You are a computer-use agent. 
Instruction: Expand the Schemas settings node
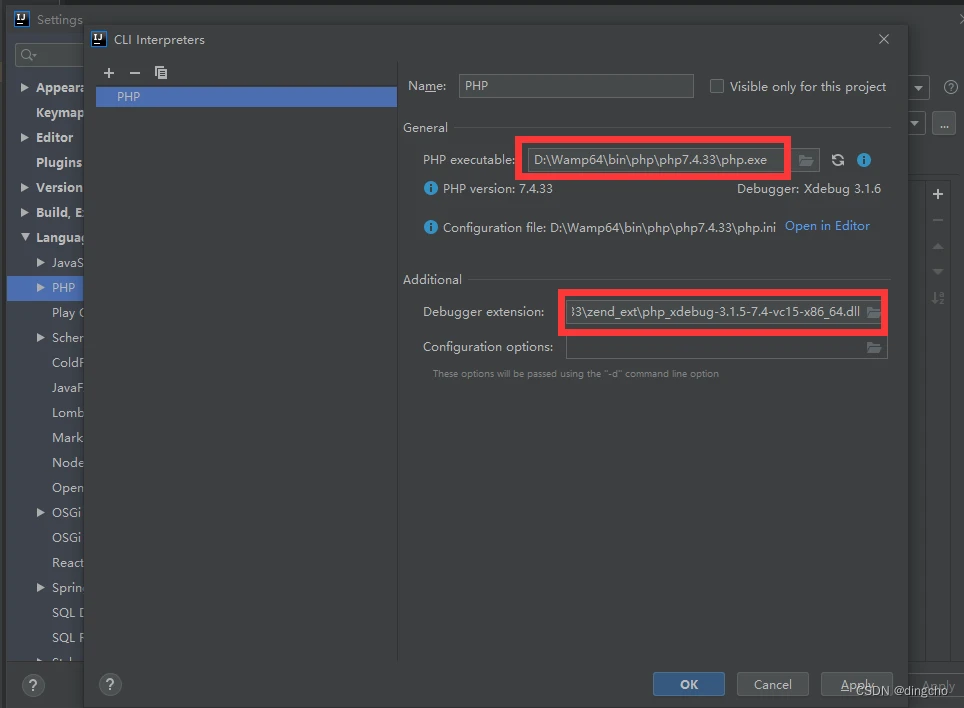41,337
